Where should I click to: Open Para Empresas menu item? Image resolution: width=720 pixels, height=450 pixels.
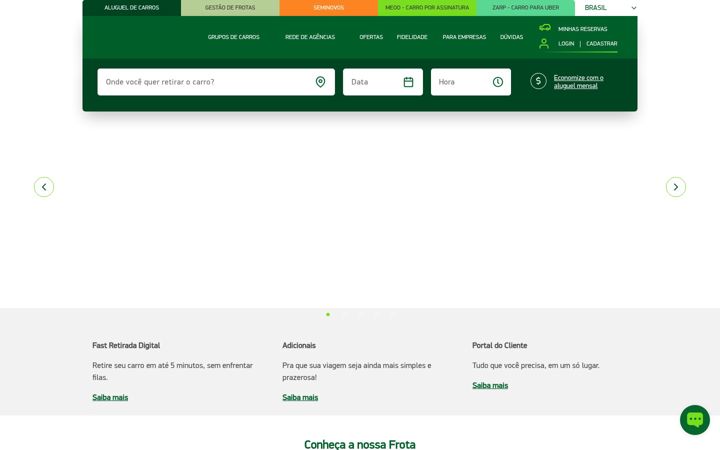coord(464,37)
